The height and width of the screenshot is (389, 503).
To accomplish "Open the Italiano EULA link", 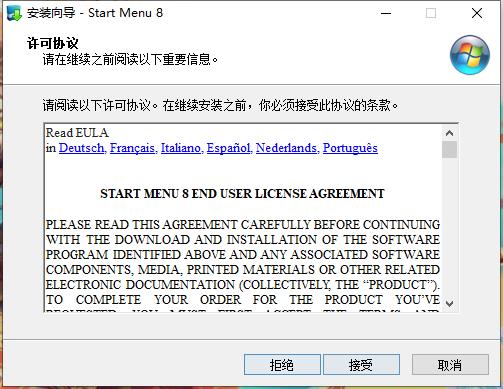I will (x=181, y=148).
